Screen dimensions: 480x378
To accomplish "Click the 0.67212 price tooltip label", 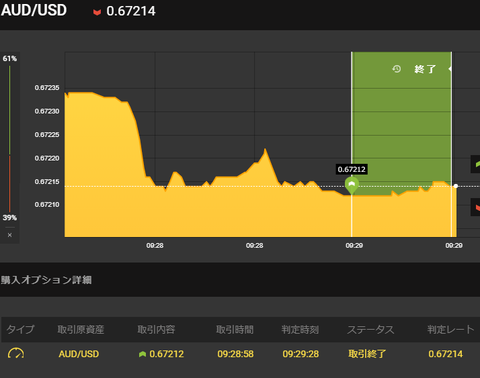I will tap(352, 169).
